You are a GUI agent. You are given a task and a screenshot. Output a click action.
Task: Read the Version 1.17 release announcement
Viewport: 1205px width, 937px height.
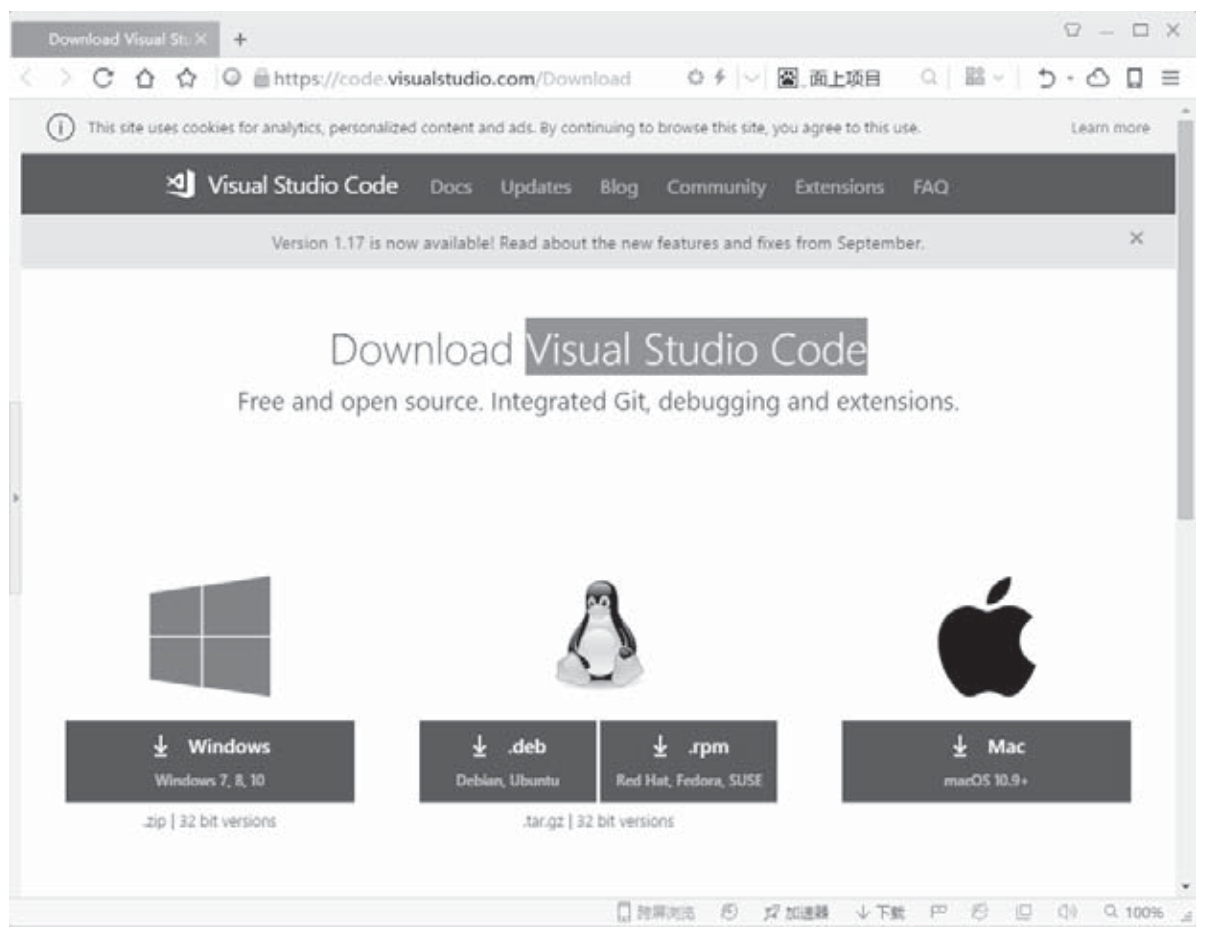[598, 243]
